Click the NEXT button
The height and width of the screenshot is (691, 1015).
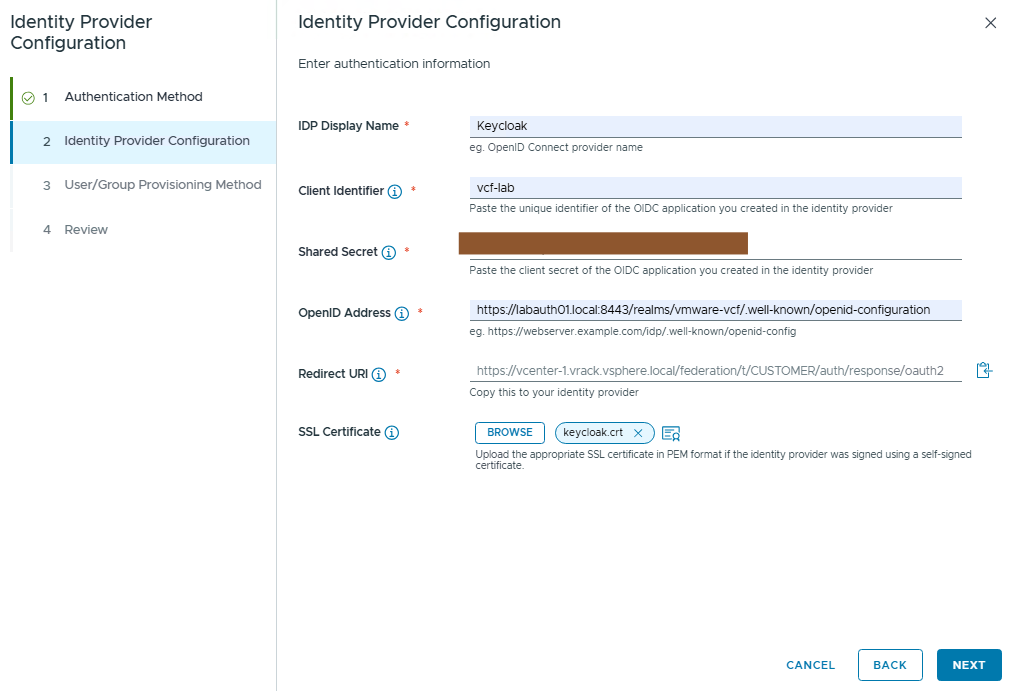[968, 665]
